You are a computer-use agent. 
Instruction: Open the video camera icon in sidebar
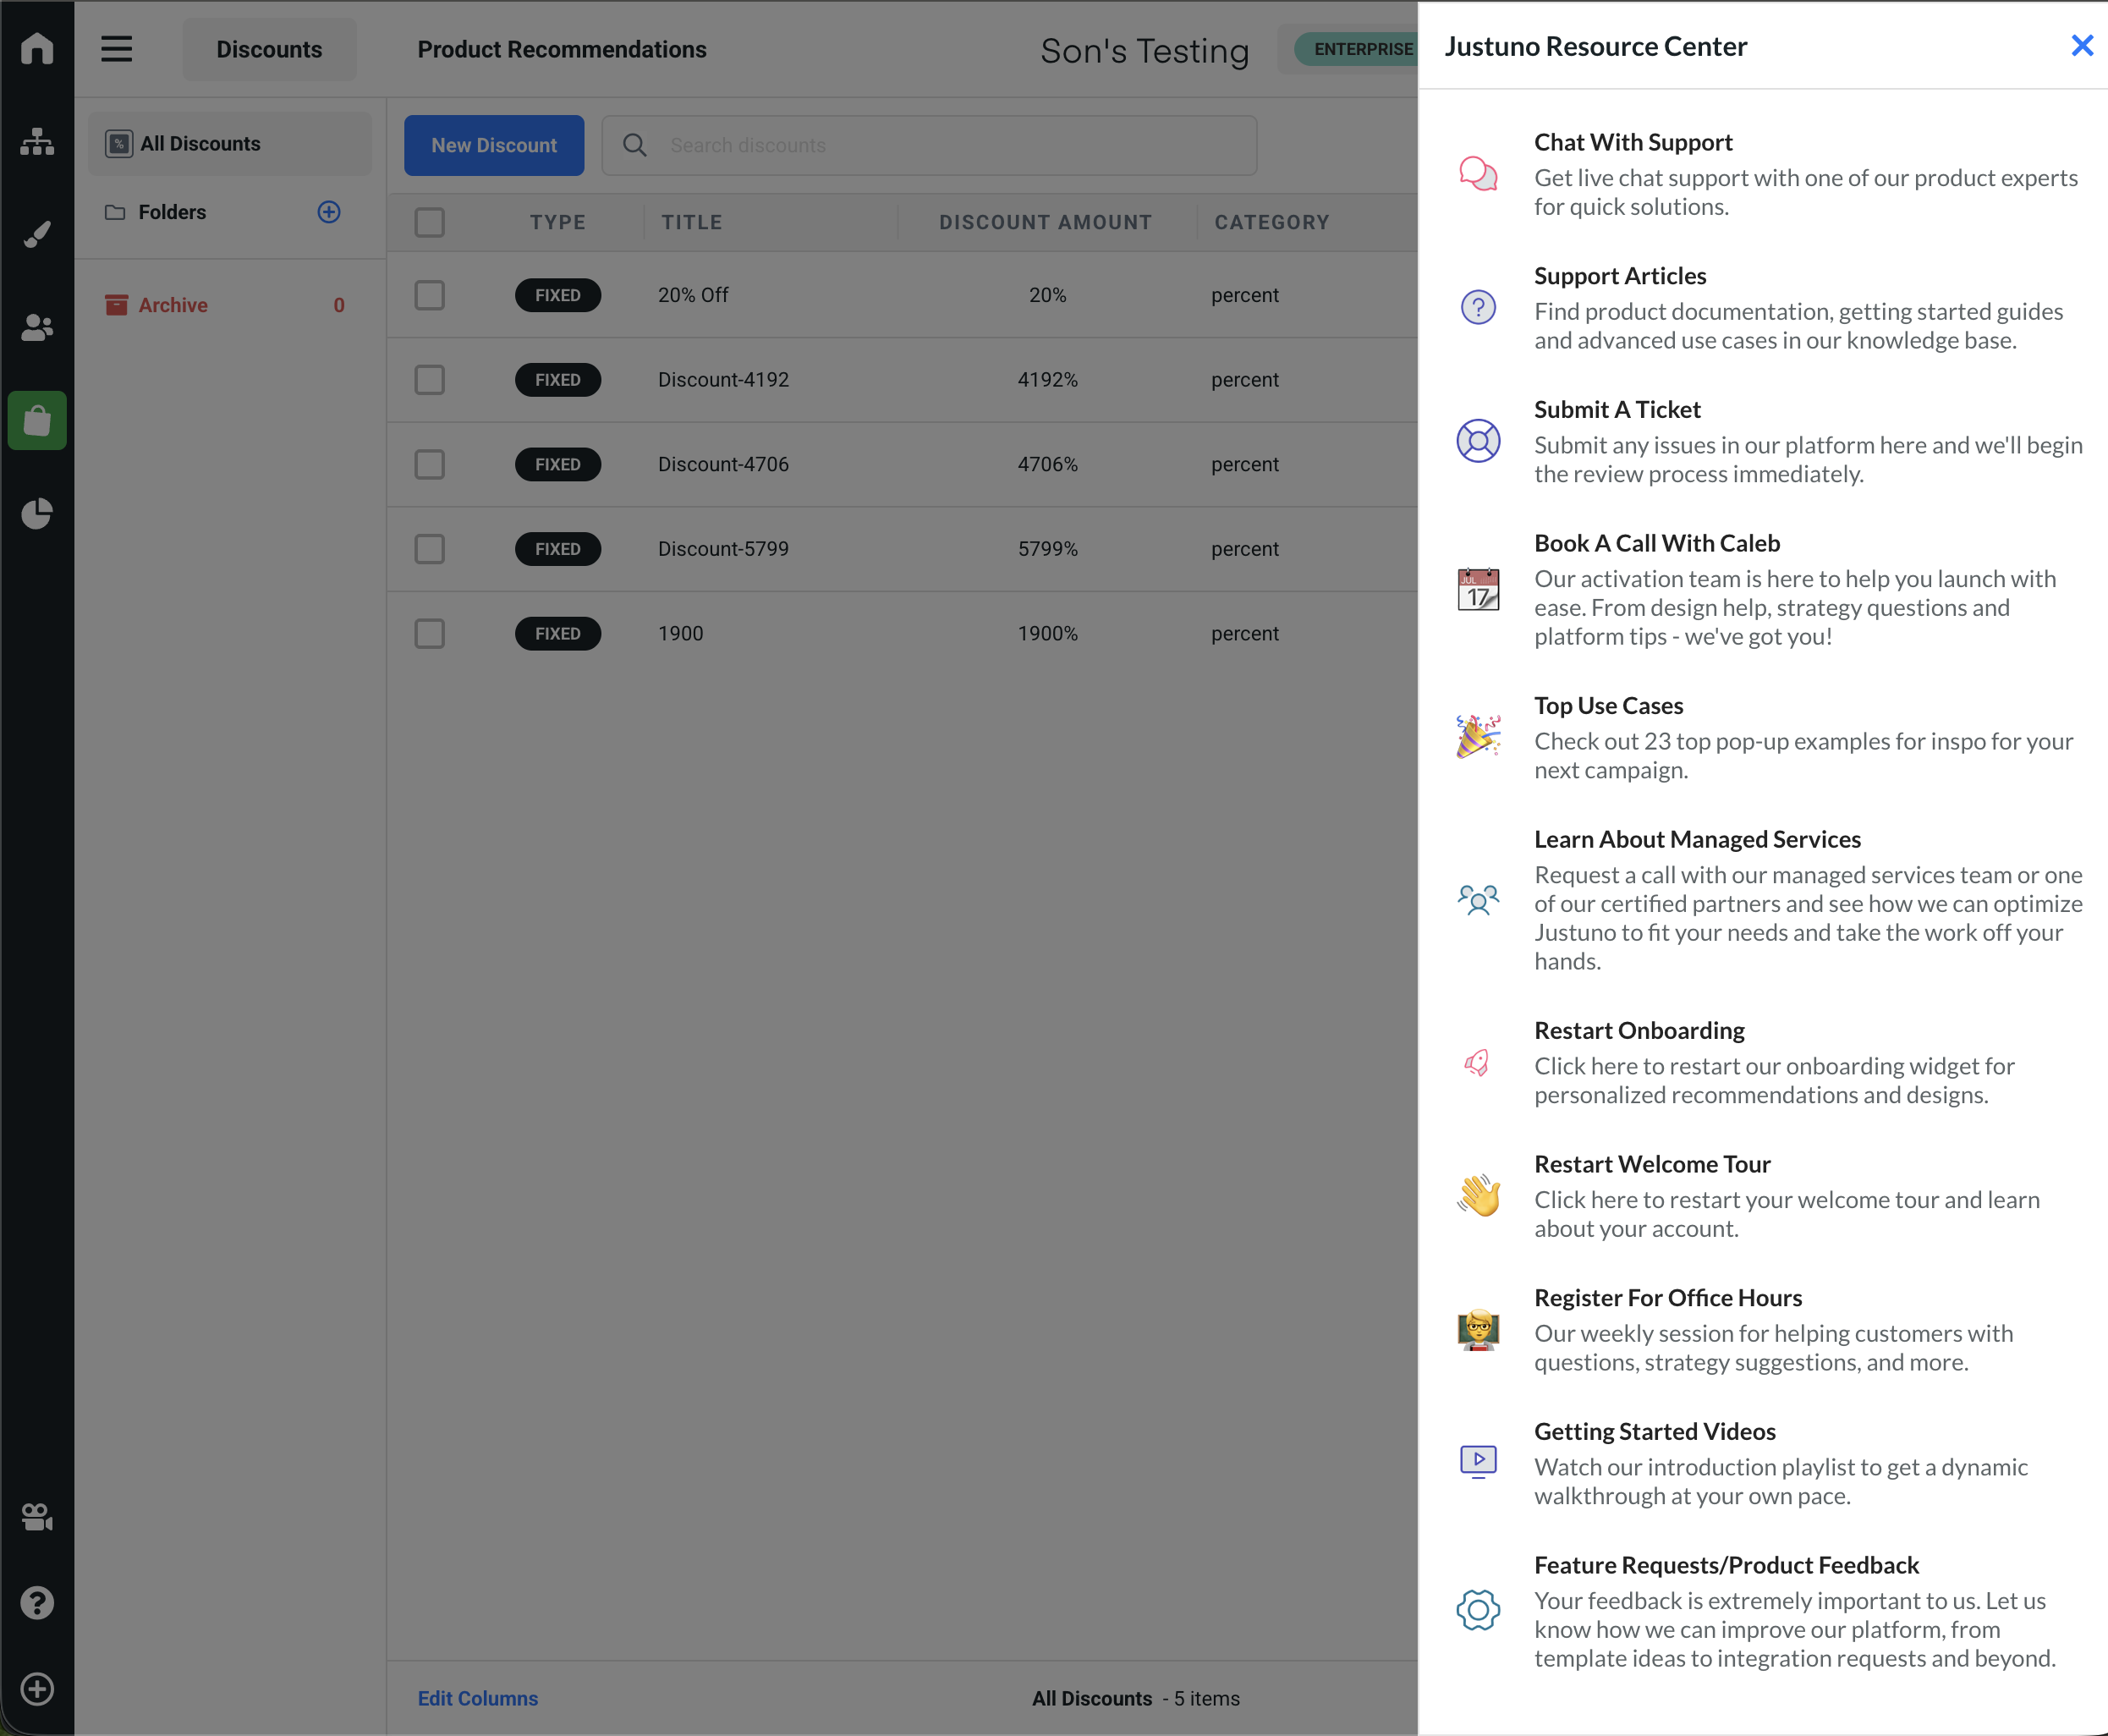coord(37,1517)
